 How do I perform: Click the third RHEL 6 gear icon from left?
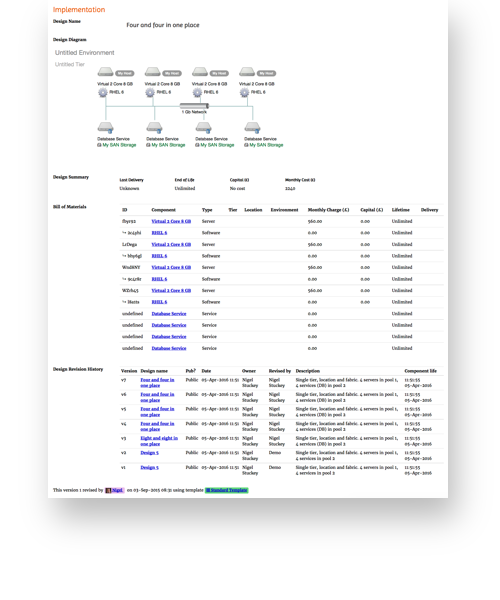pyautogui.click(x=197, y=92)
